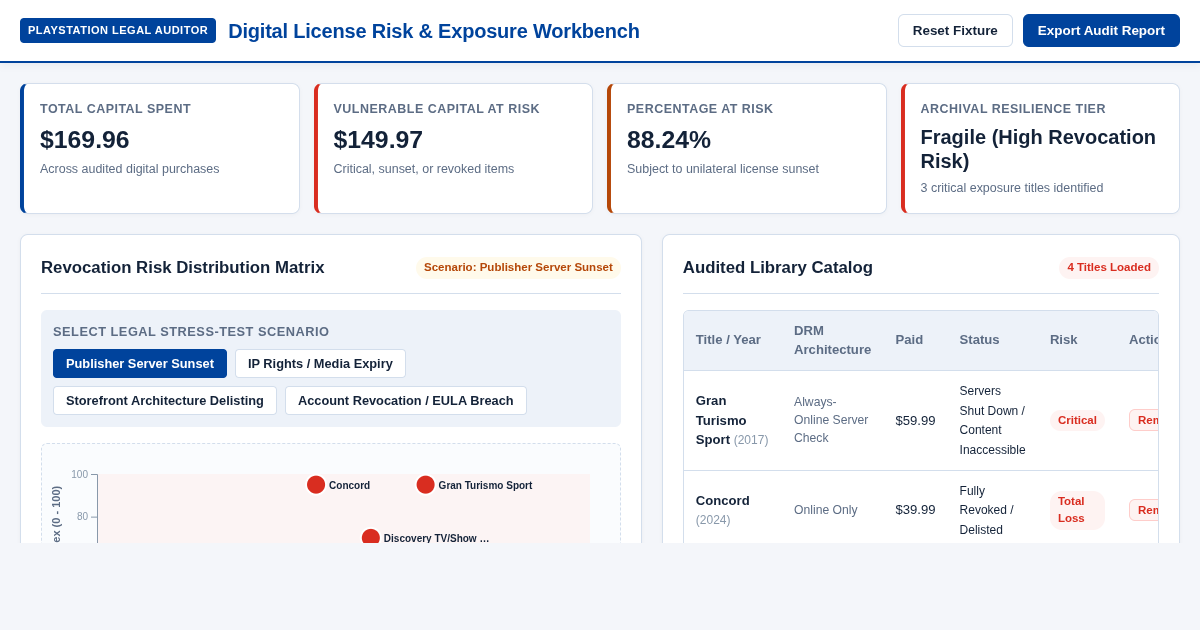Viewport: 1200px width, 630px height.
Task: Switch to IP Rights / Media Expiry scenario
Action: [320, 363]
